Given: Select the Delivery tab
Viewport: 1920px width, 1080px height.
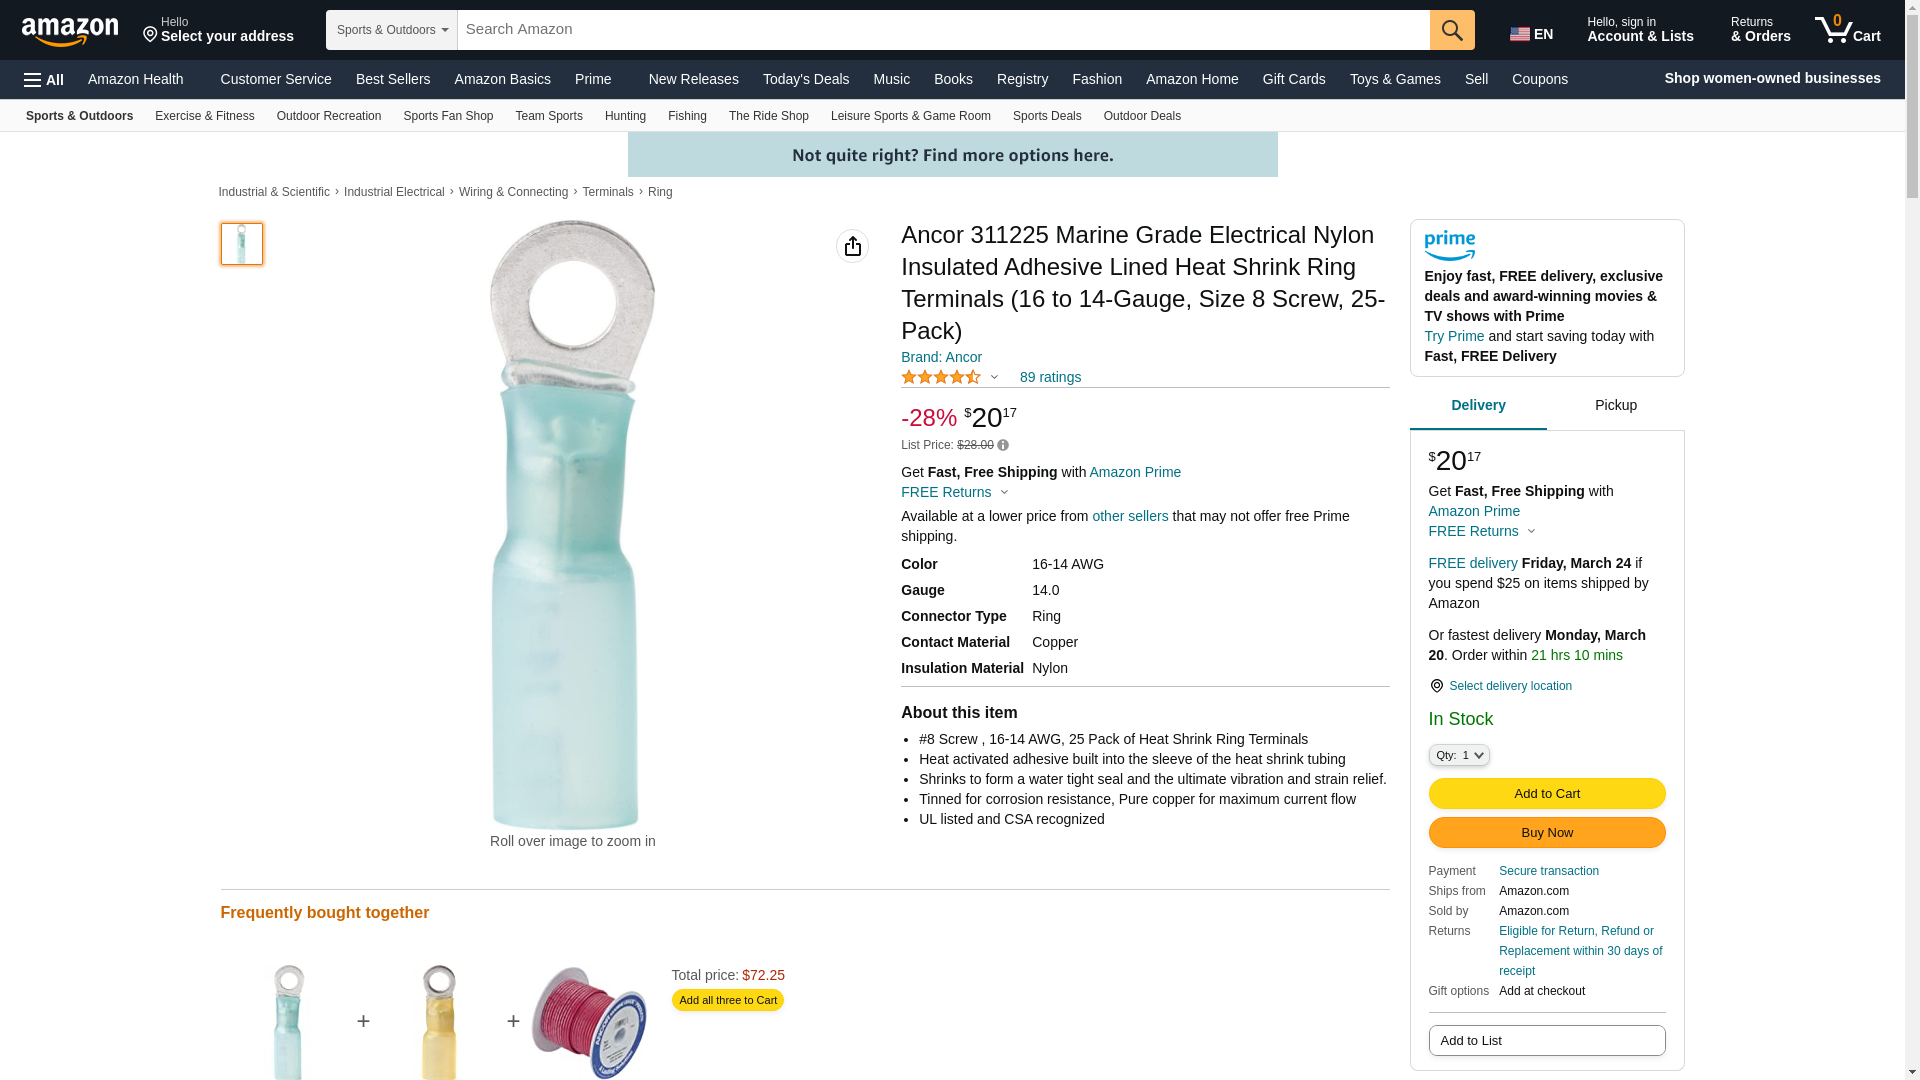Looking at the screenshot, I should tap(1478, 405).
